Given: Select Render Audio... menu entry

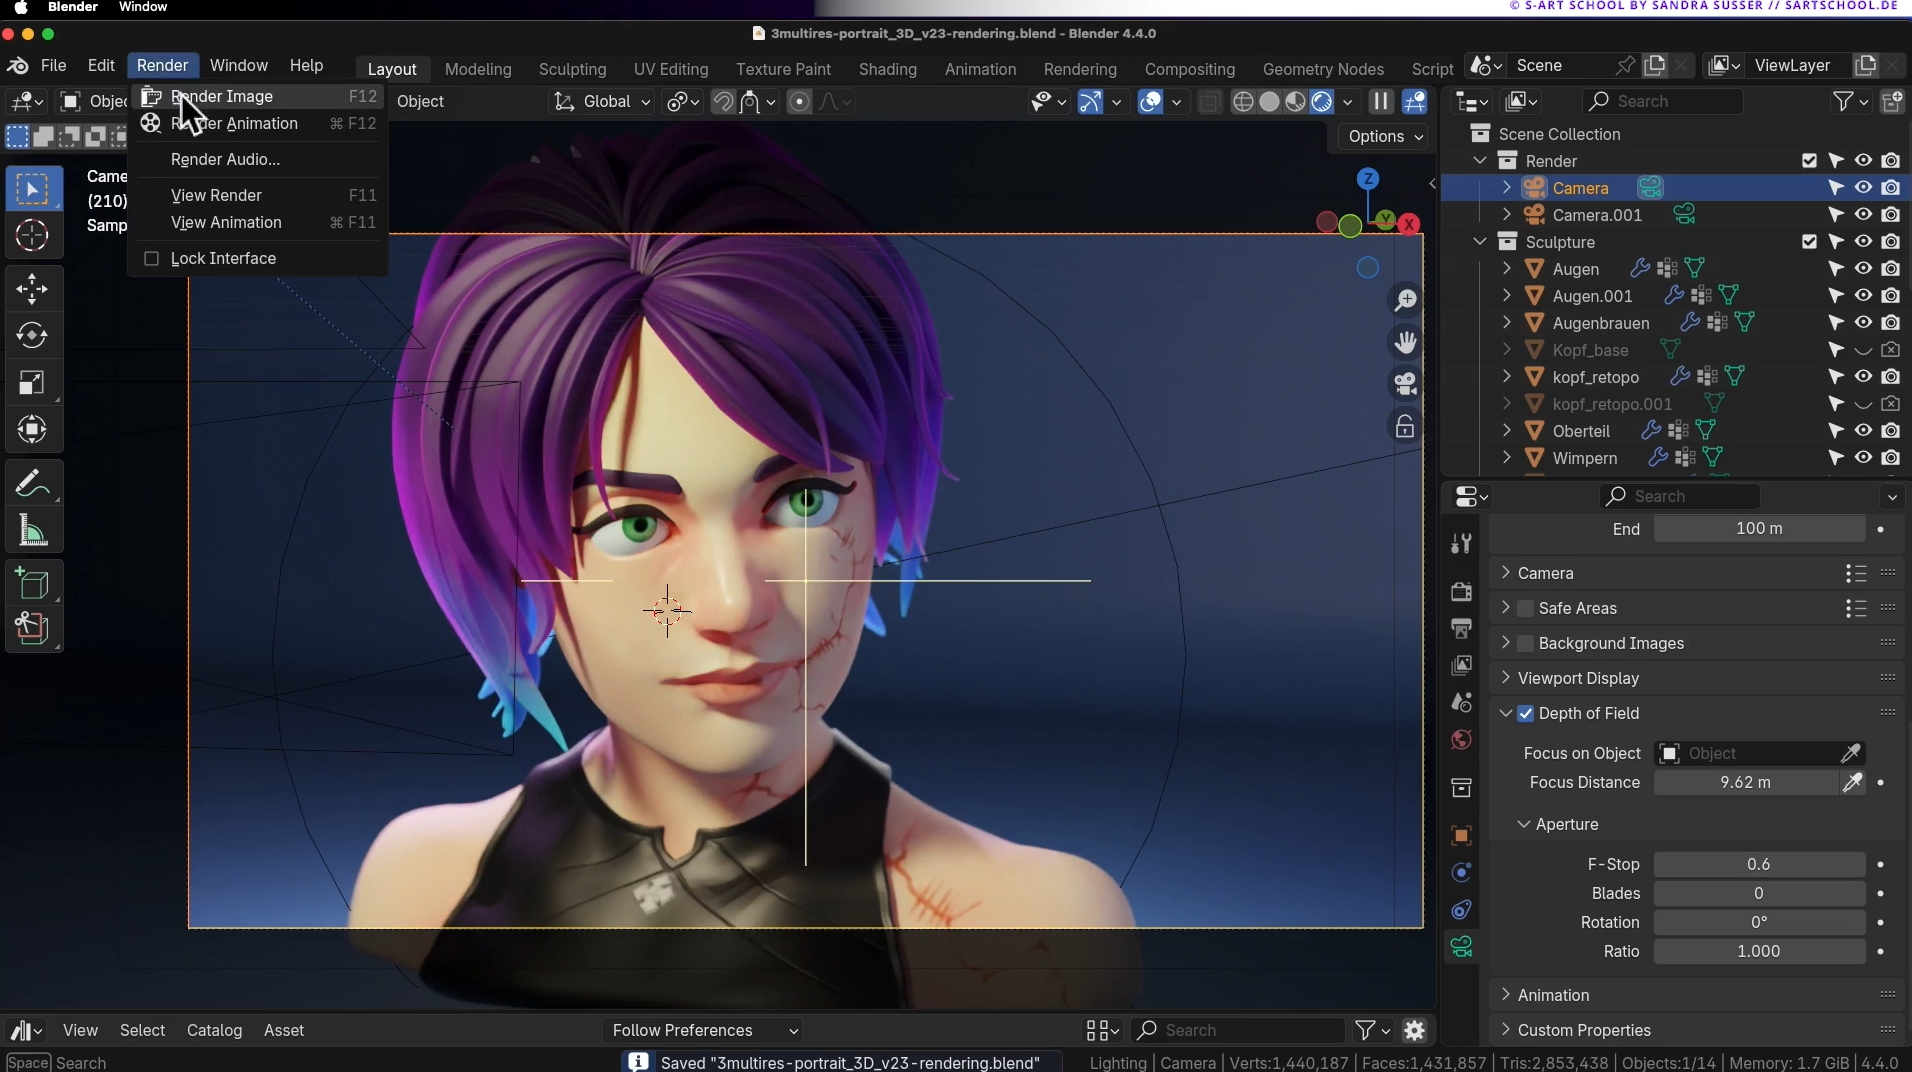Looking at the screenshot, I should click(258, 159).
